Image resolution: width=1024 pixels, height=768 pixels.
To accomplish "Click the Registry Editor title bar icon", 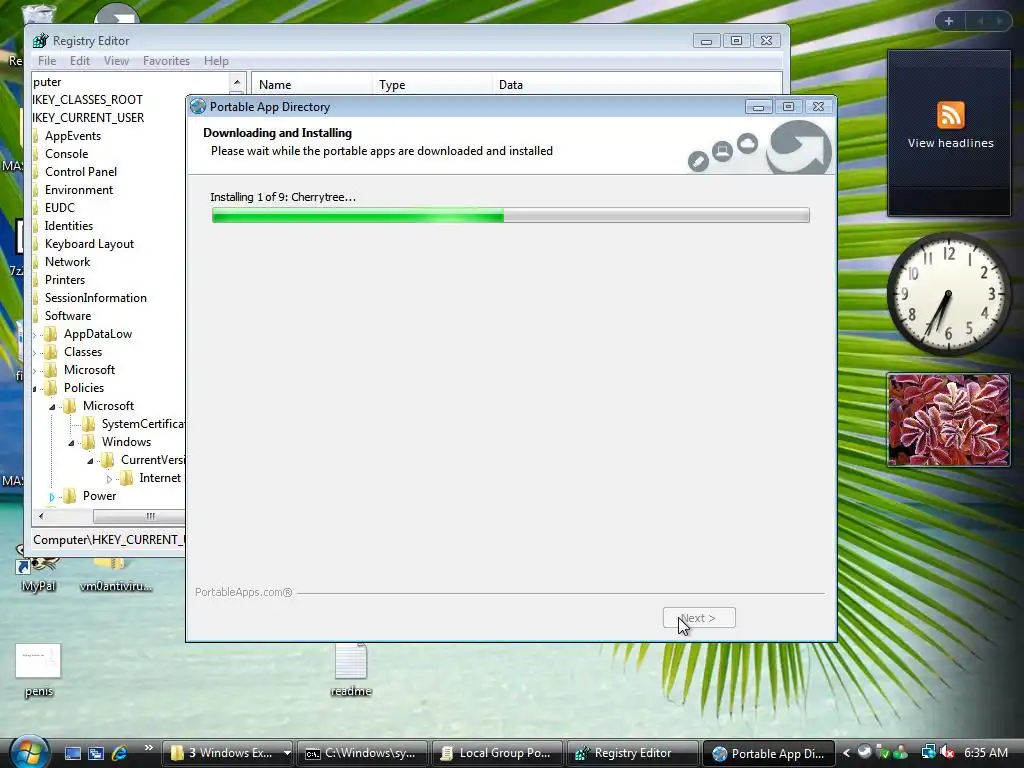I will [x=40, y=40].
